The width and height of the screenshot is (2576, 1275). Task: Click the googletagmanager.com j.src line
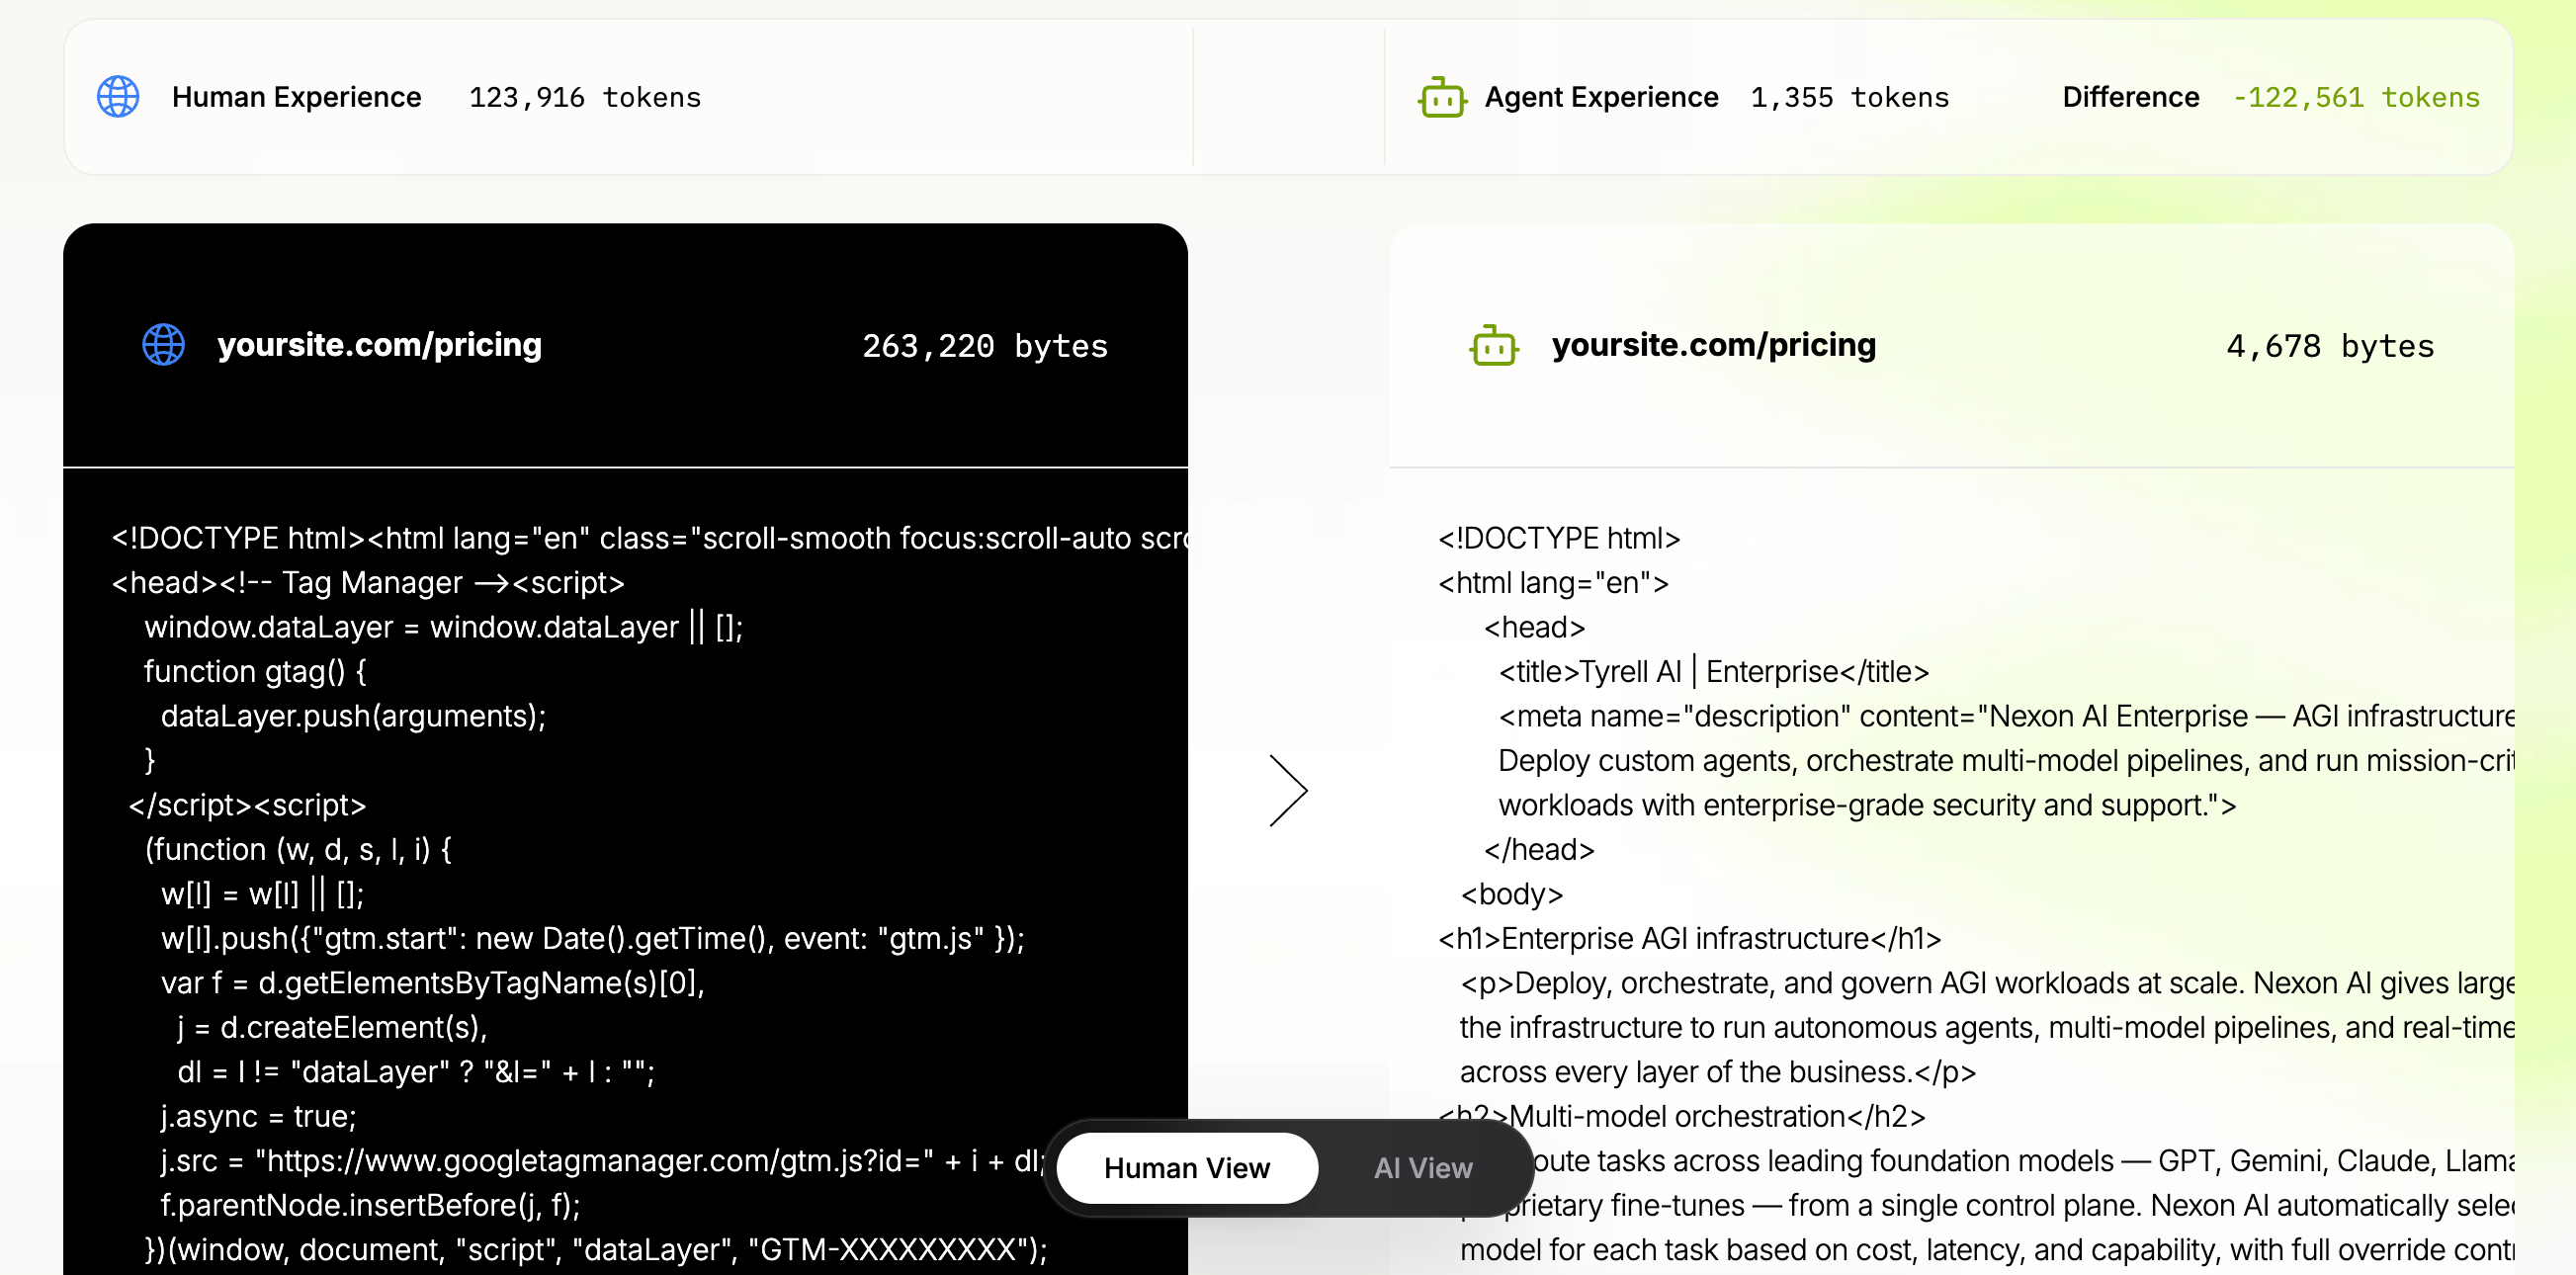pyautogui.click(x=603, y=1161)
